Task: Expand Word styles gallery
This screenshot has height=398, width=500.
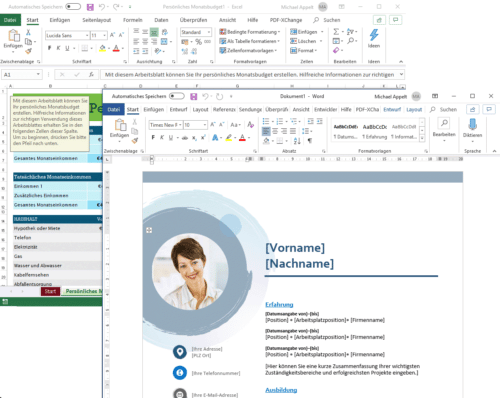Action: [422, 138]
